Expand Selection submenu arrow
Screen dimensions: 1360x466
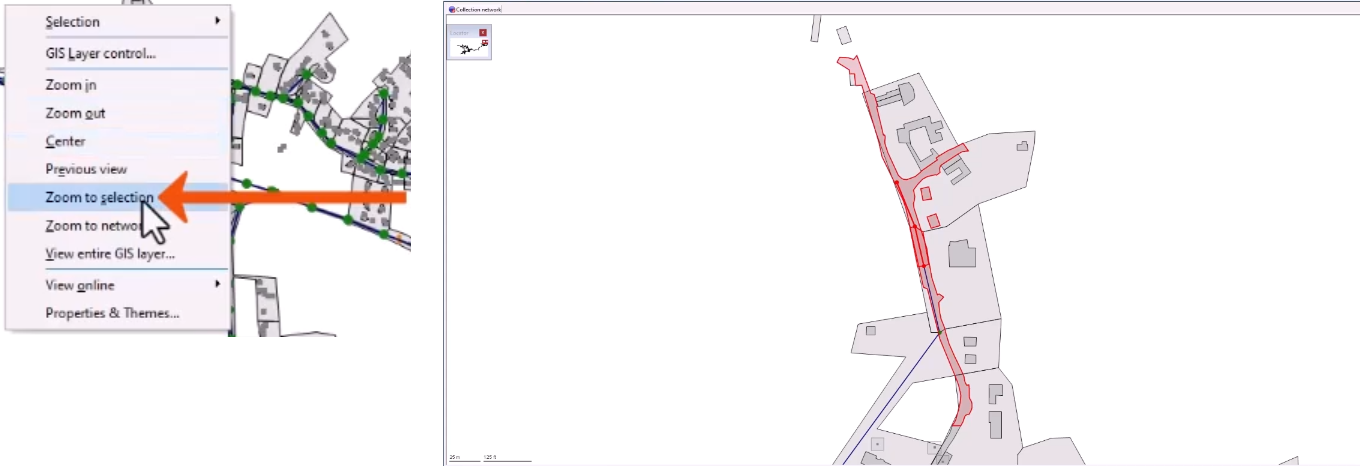(218, 21)
